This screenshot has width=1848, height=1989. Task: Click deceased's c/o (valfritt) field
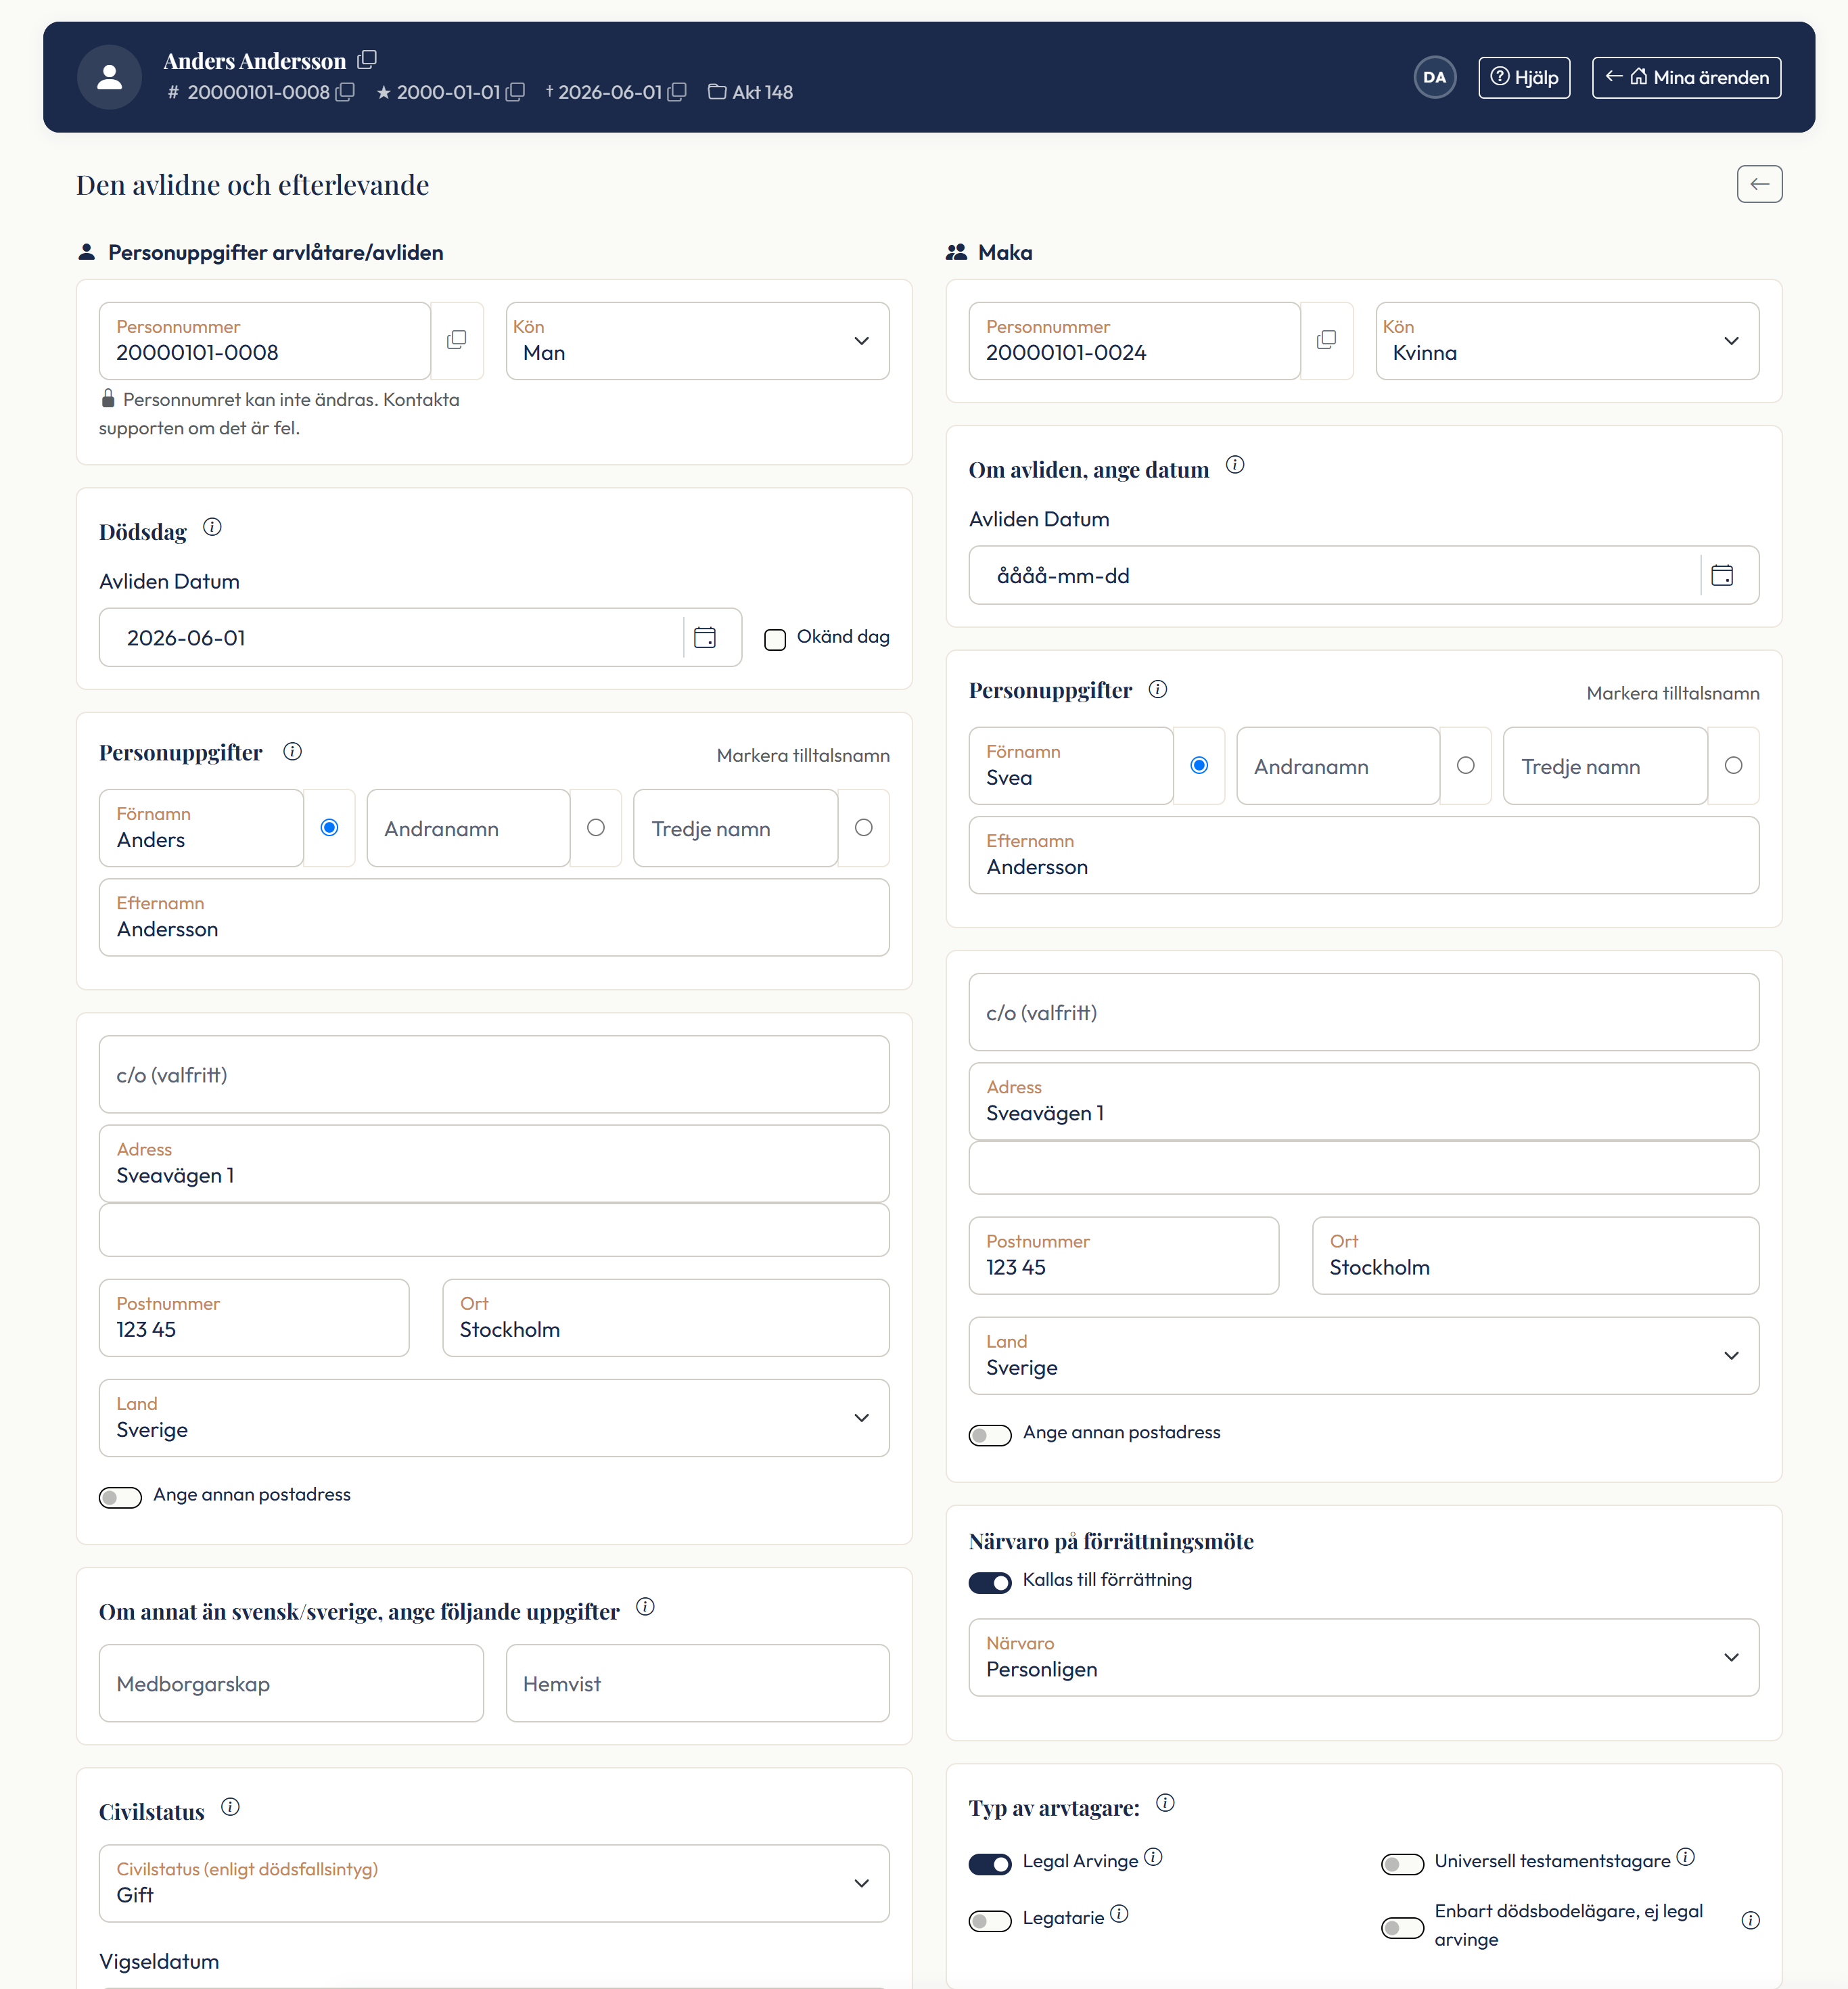[494, 1074]
